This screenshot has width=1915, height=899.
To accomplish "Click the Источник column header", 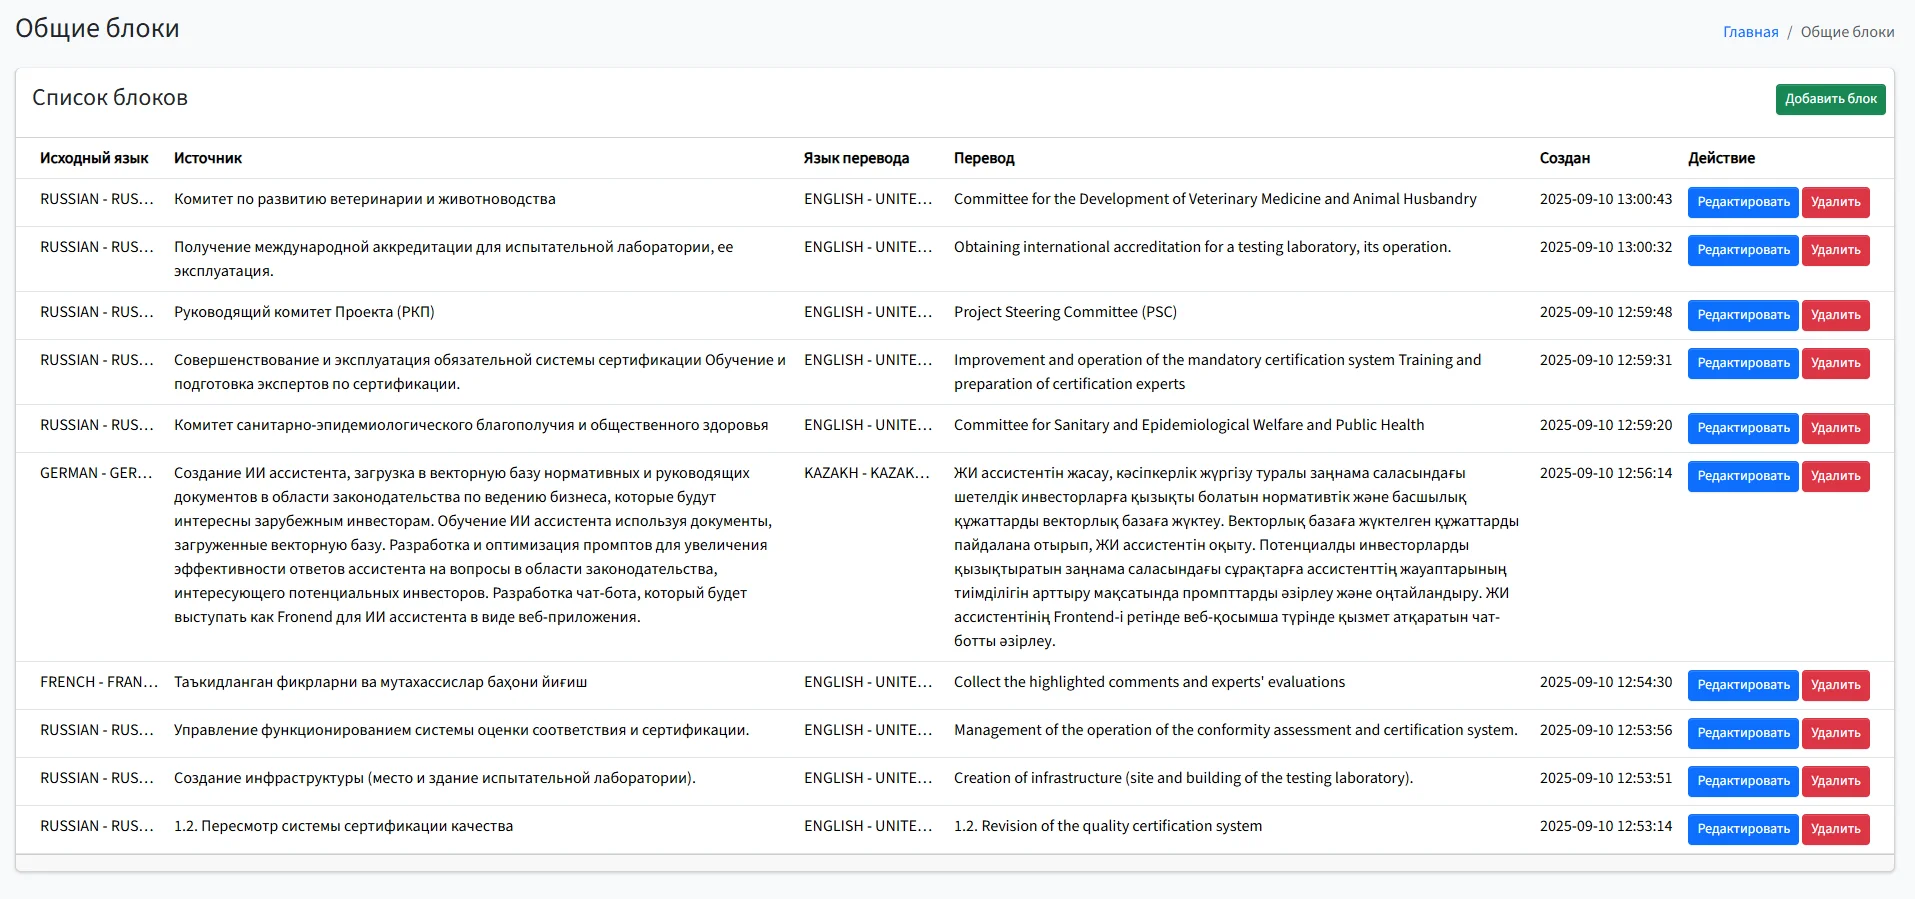I will click(208, 158).
